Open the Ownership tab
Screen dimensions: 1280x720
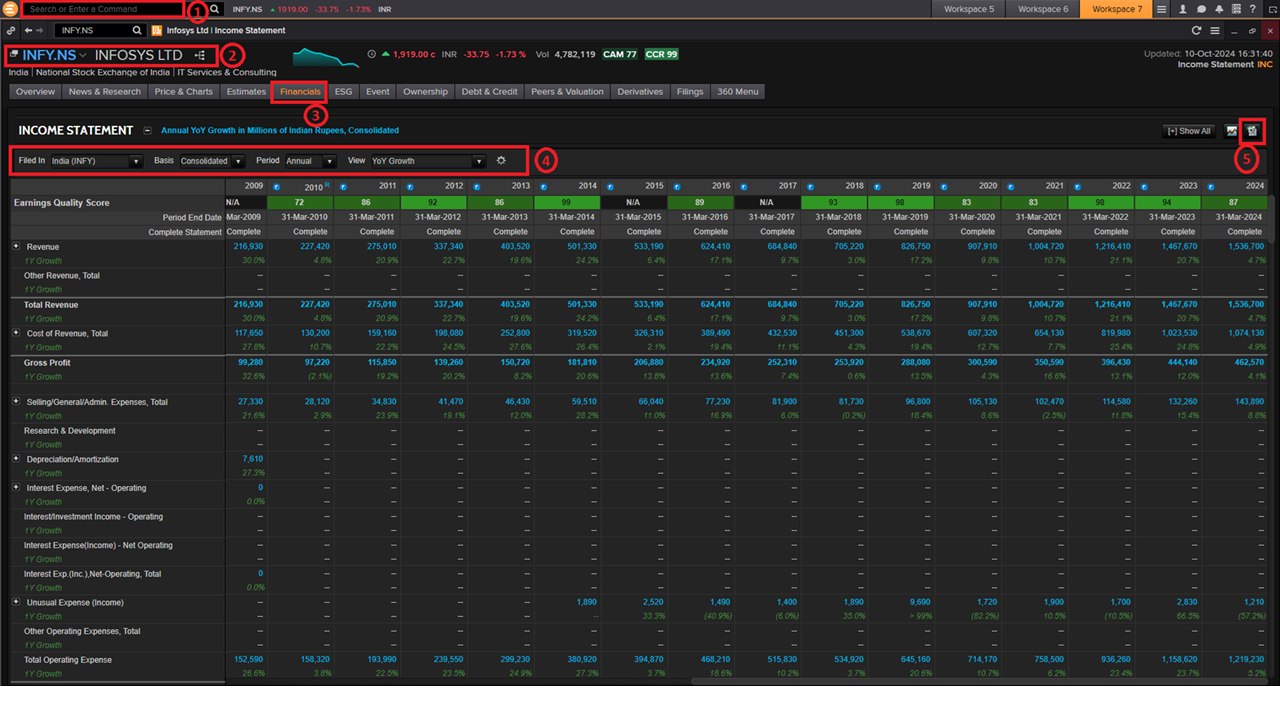(425, 92)
